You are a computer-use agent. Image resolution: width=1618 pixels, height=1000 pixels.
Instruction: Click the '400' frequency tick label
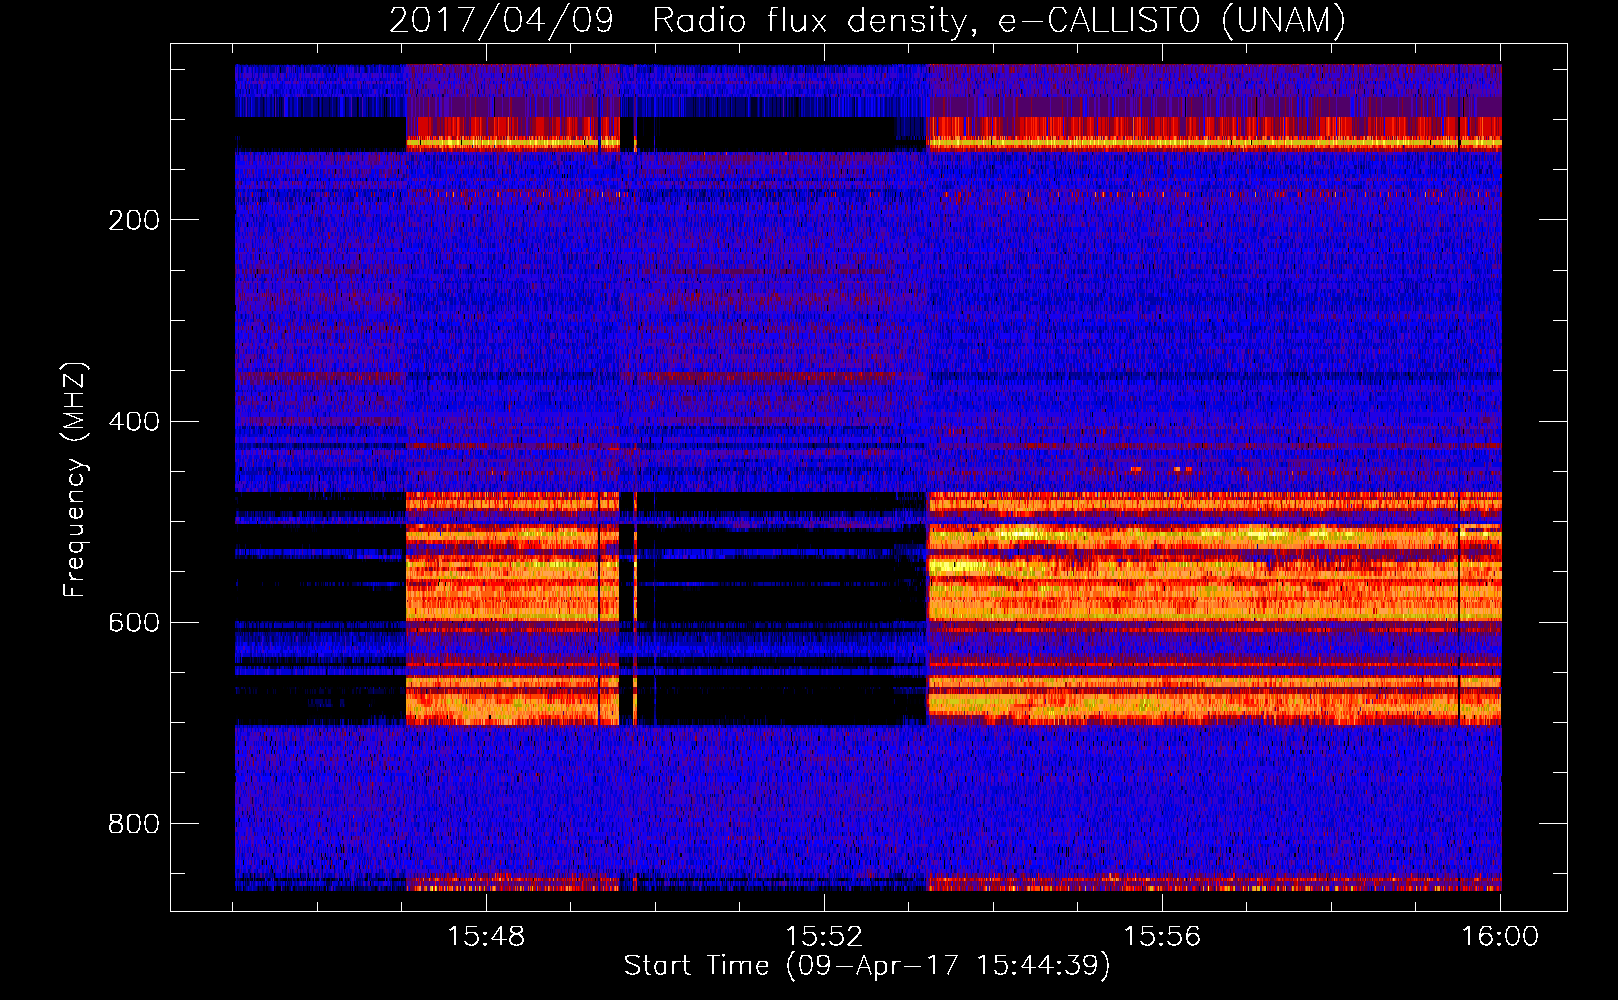(x=134, y=421)
